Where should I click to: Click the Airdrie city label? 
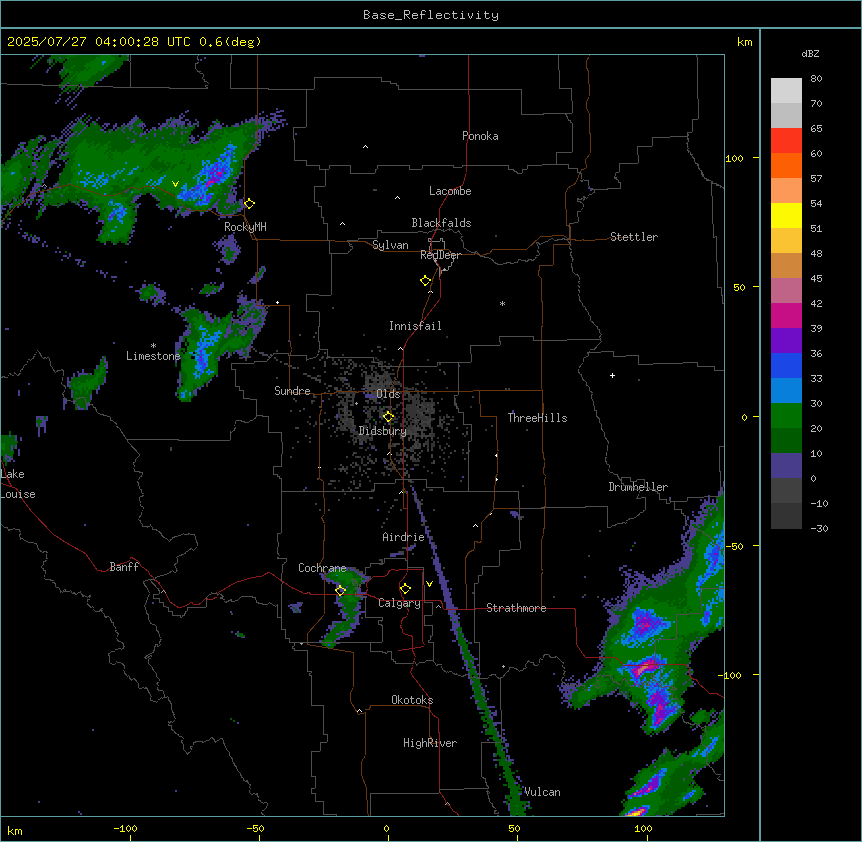point(403,537)
